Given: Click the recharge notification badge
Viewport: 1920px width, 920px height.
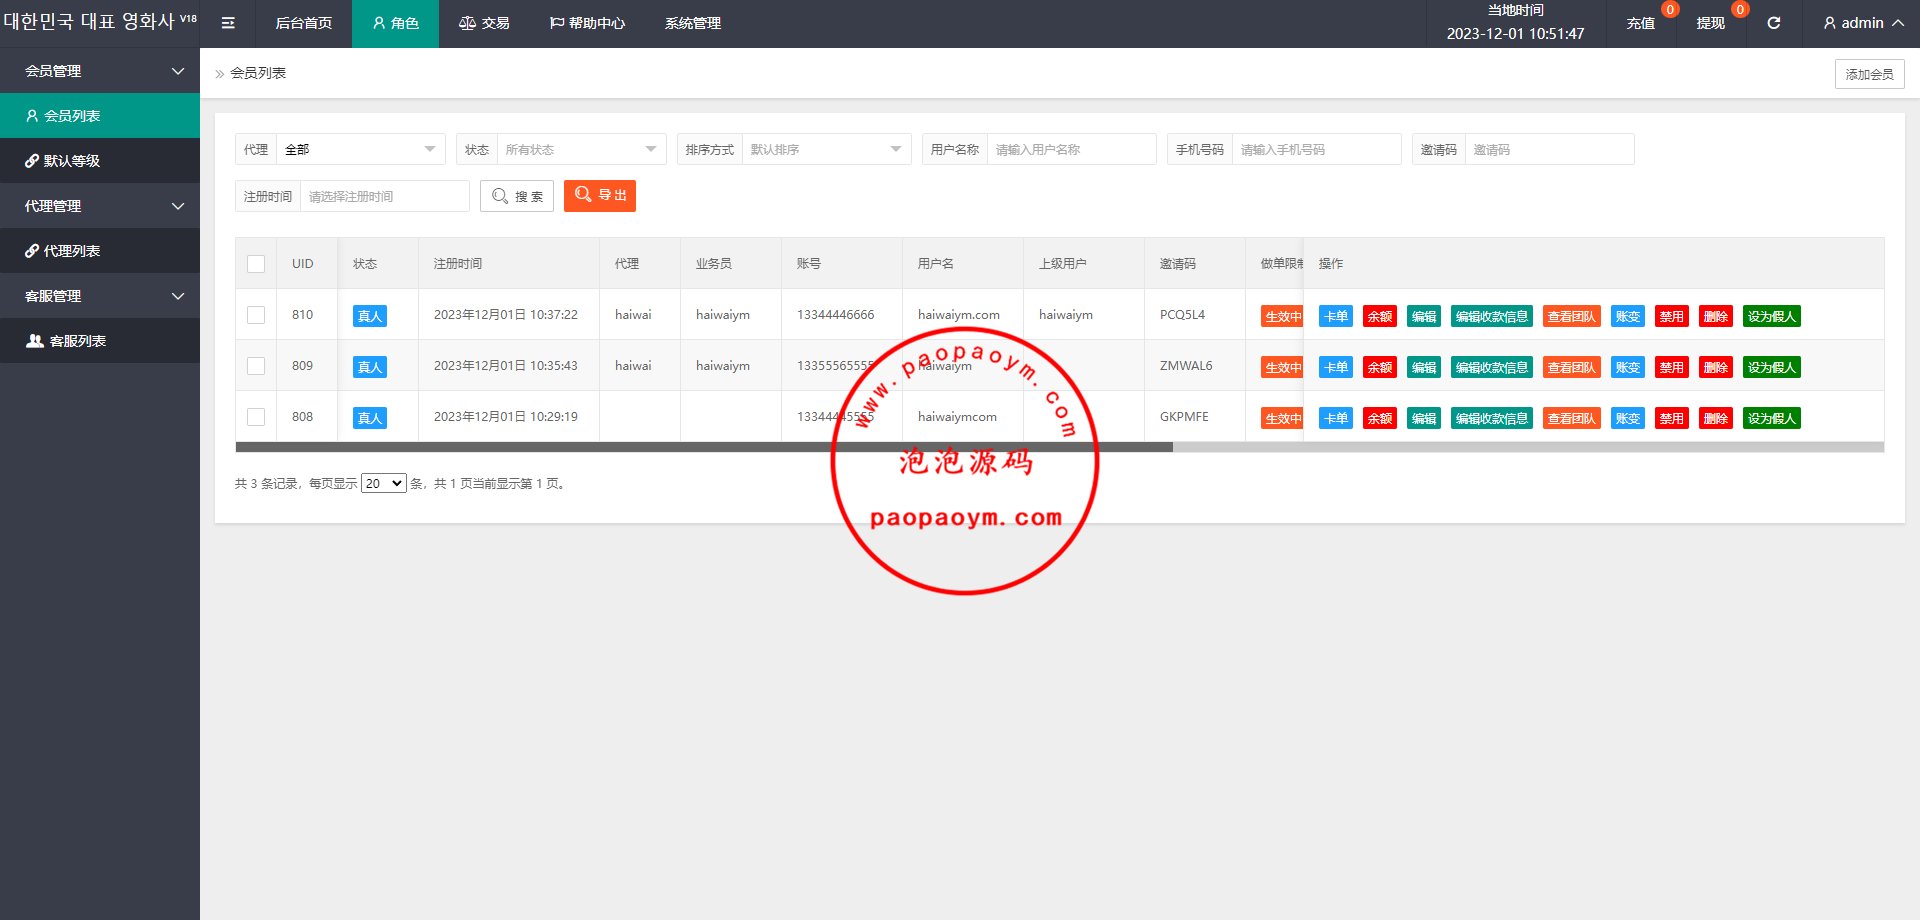Looking at the screenshot, I should (1670, 10).
